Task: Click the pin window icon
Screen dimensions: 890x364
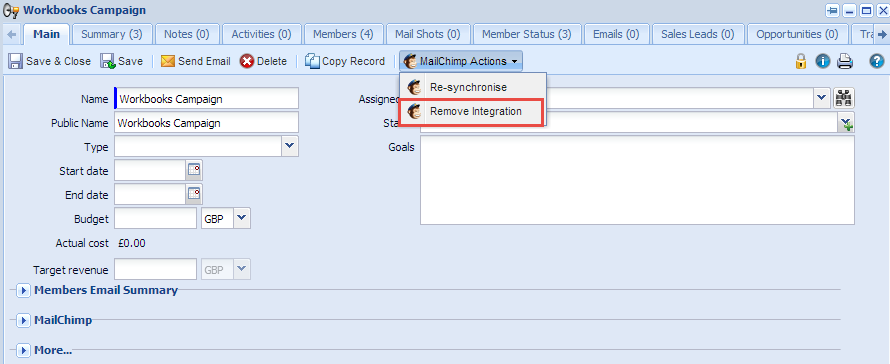Action: point(833,11)
